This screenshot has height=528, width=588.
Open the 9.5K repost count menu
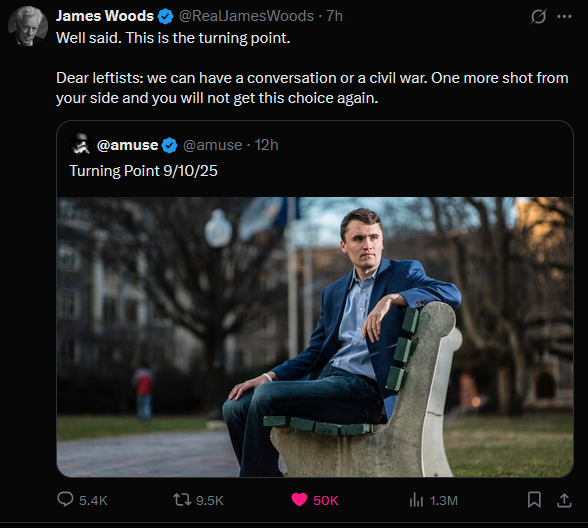pyautogui.click(x=210, y=501)
